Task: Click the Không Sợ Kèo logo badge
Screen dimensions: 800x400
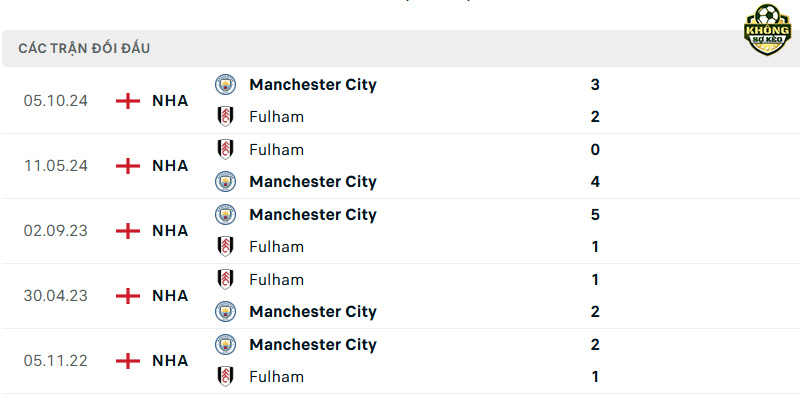Action: tap(767, 30)
